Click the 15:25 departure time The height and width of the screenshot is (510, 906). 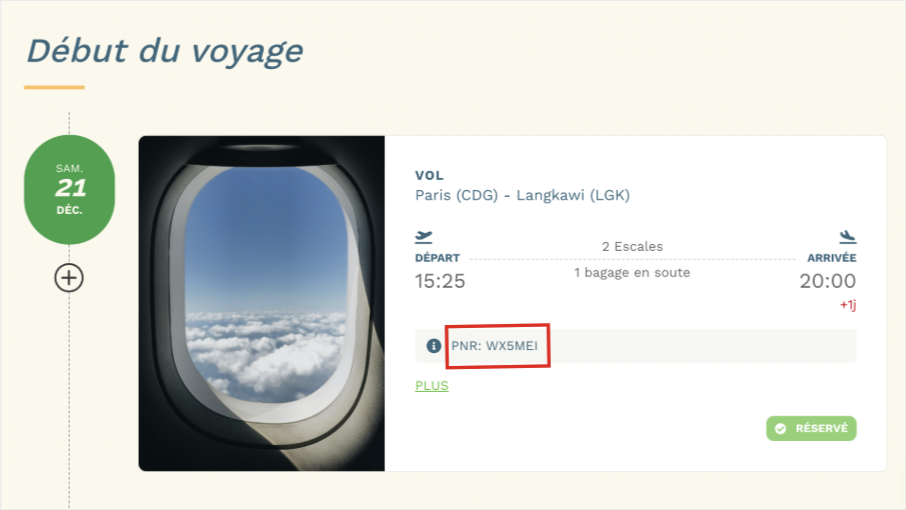click(x=440, y=281)
